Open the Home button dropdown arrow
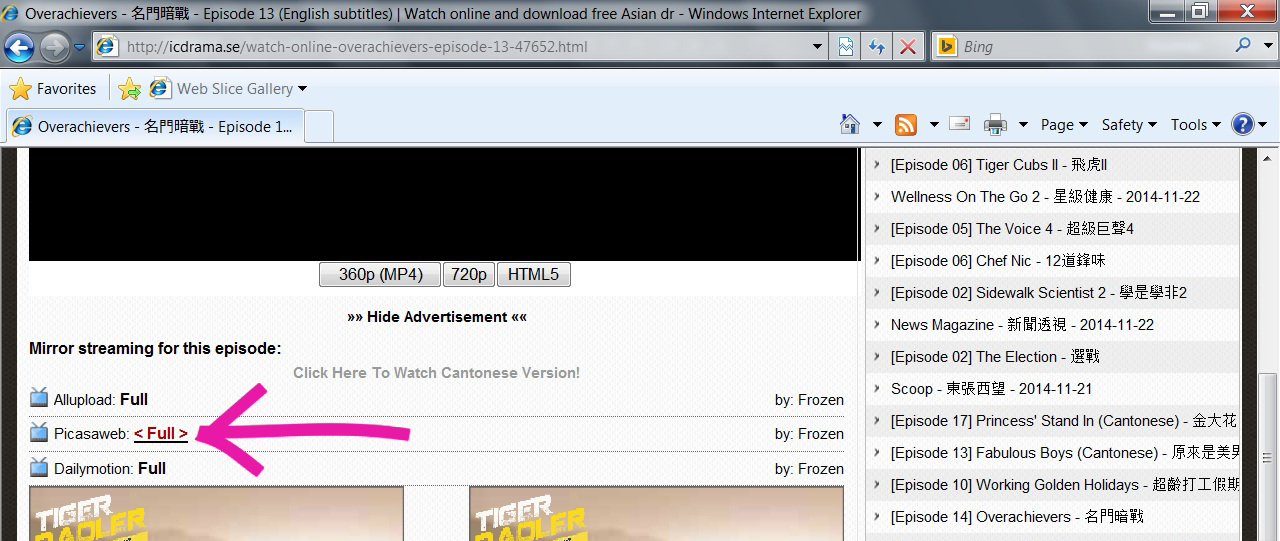 (x=877, y=125)
